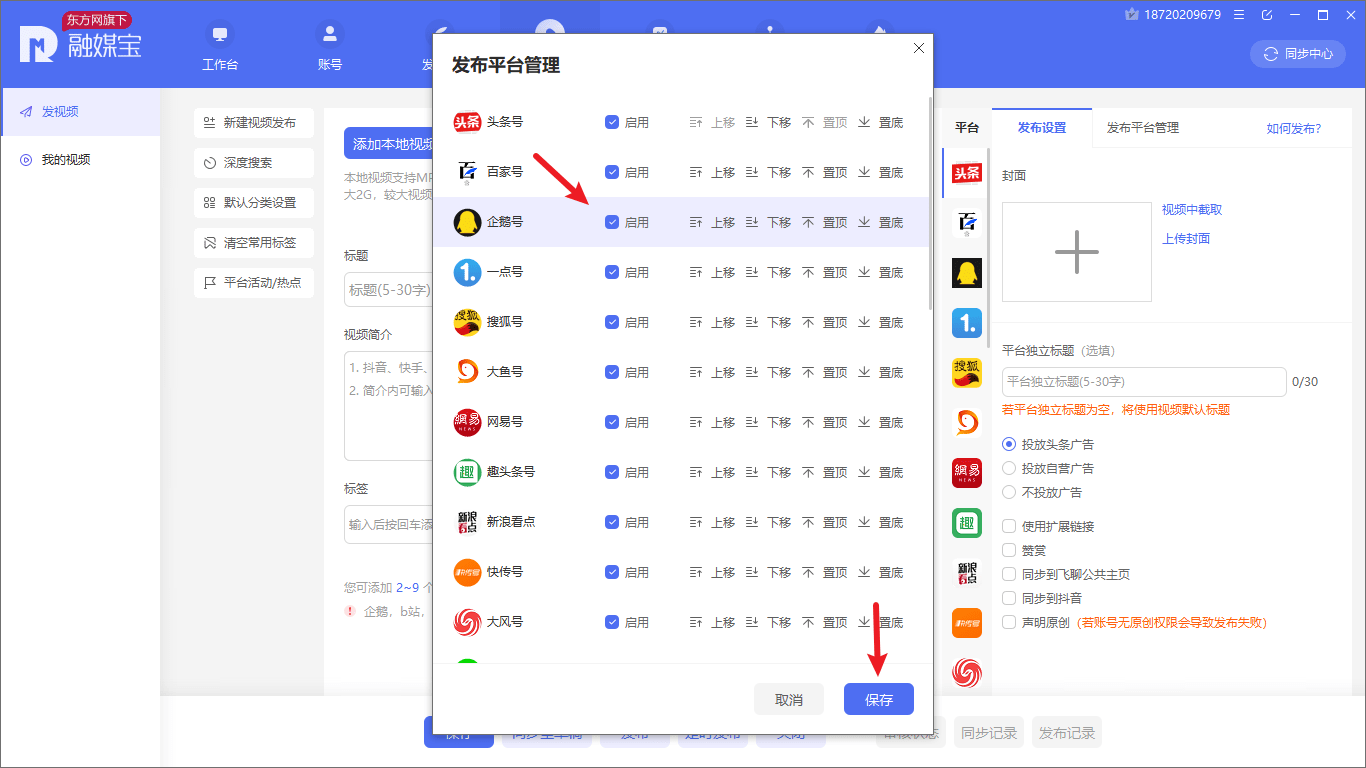Click 置底 for 大鱼号 row

[881, 372]
